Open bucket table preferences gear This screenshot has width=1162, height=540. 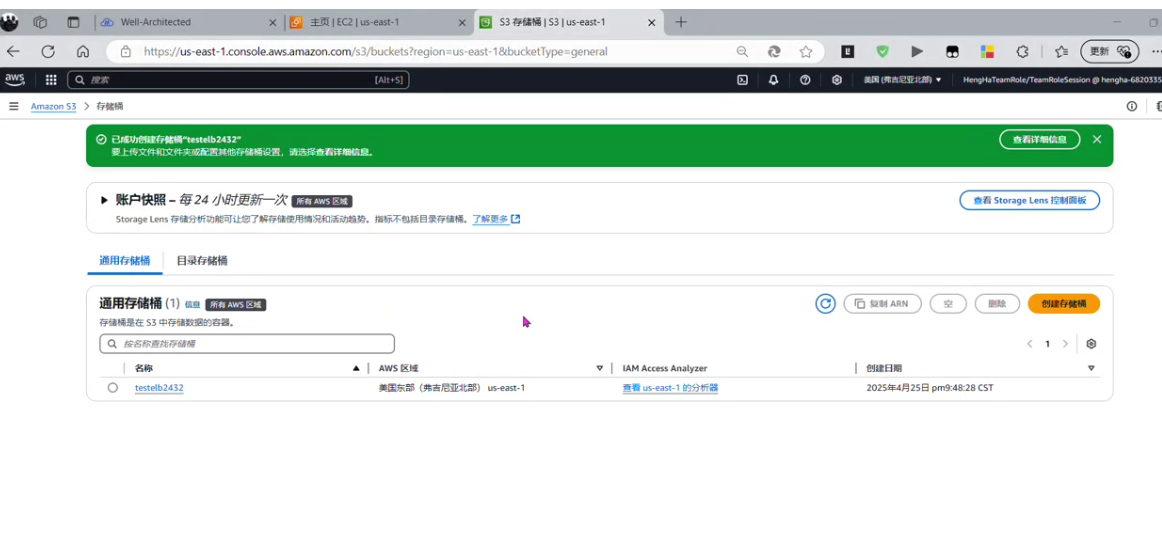(1091, 344)
